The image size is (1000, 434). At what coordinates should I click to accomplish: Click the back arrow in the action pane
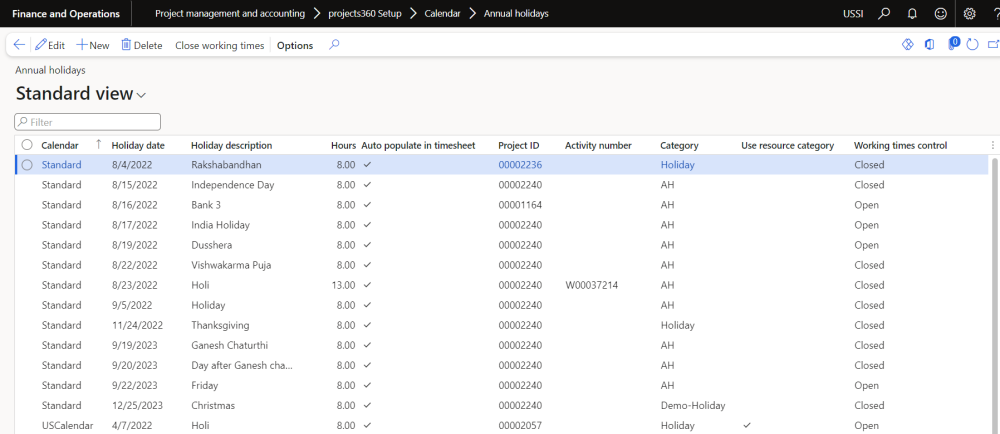(x=19, y=45)
